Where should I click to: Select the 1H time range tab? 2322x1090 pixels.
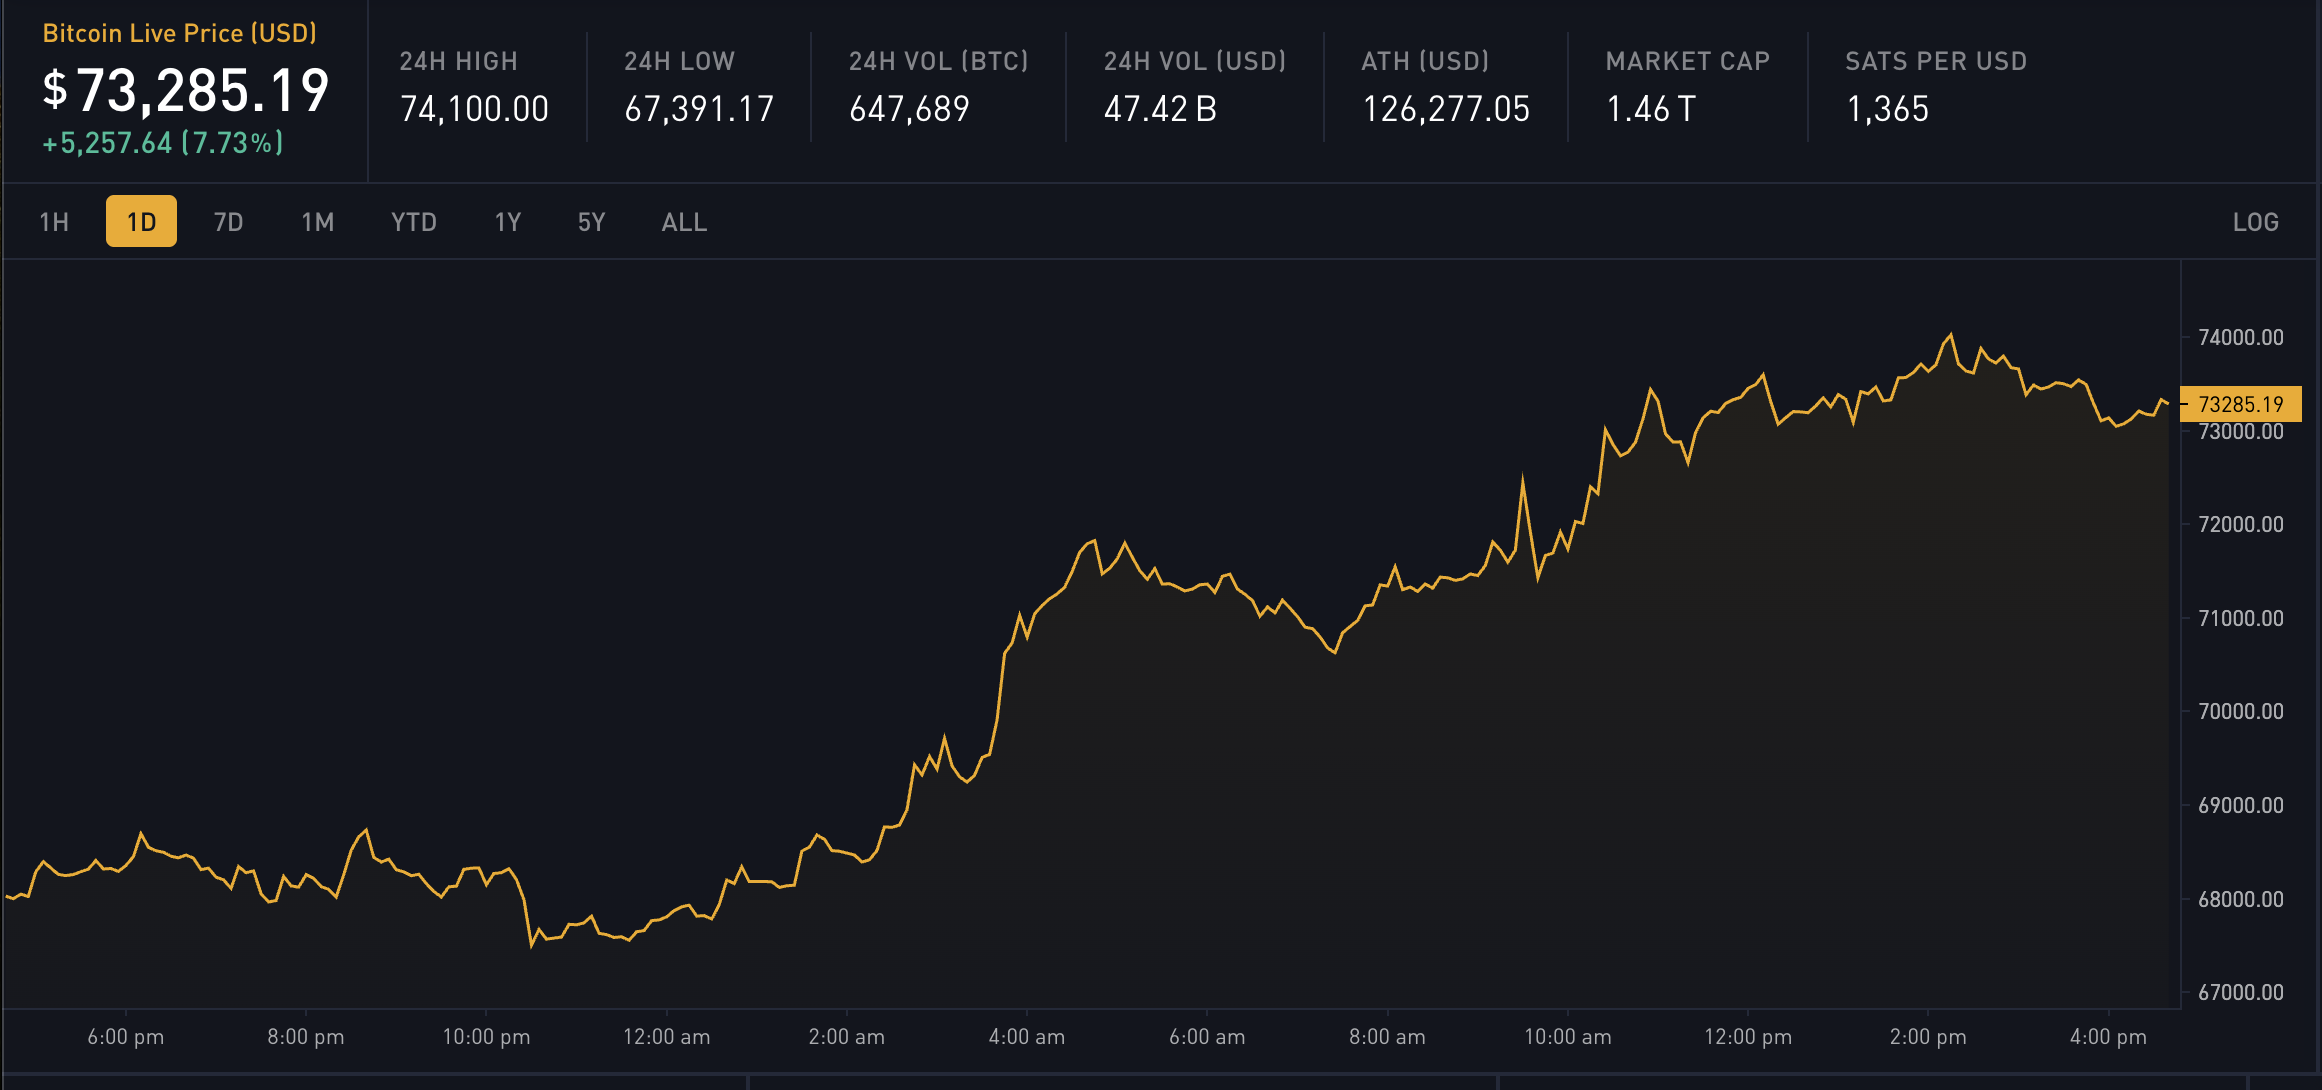[54, 222]
